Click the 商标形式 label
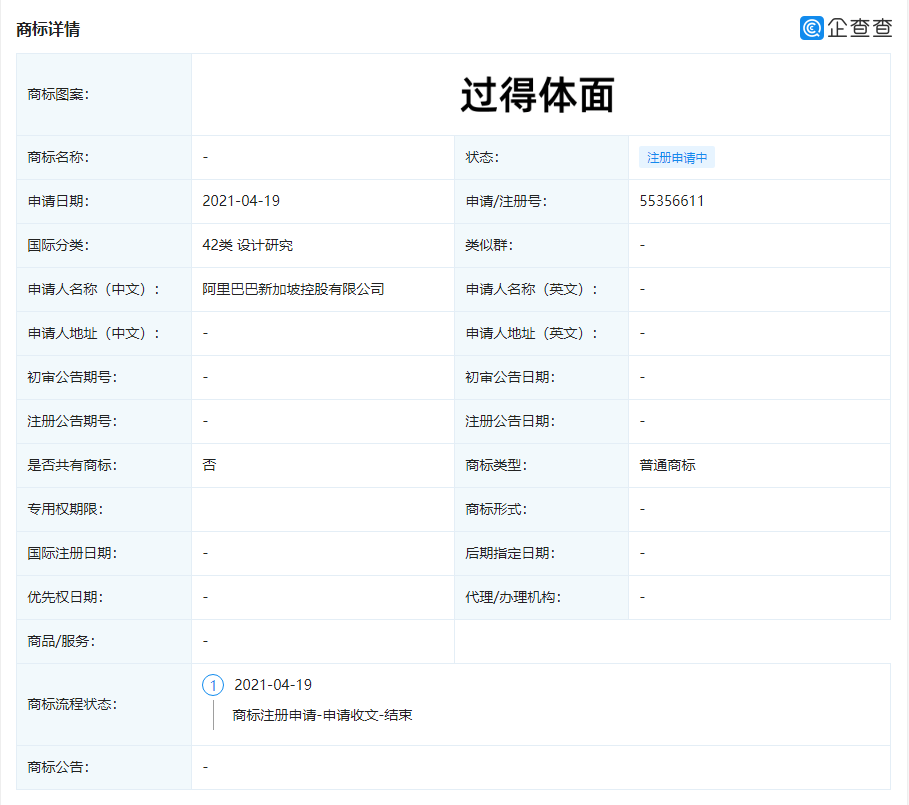Screen dimensions: 909x805 tap(496, 509)
